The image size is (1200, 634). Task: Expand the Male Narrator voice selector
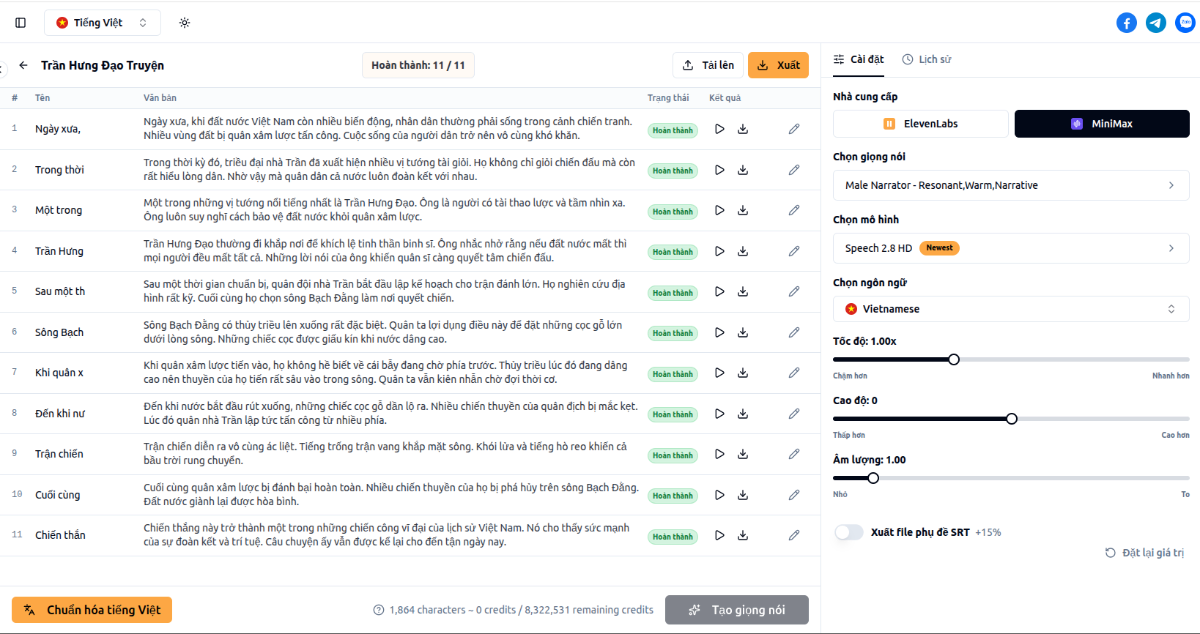(x=1011, y=185)
